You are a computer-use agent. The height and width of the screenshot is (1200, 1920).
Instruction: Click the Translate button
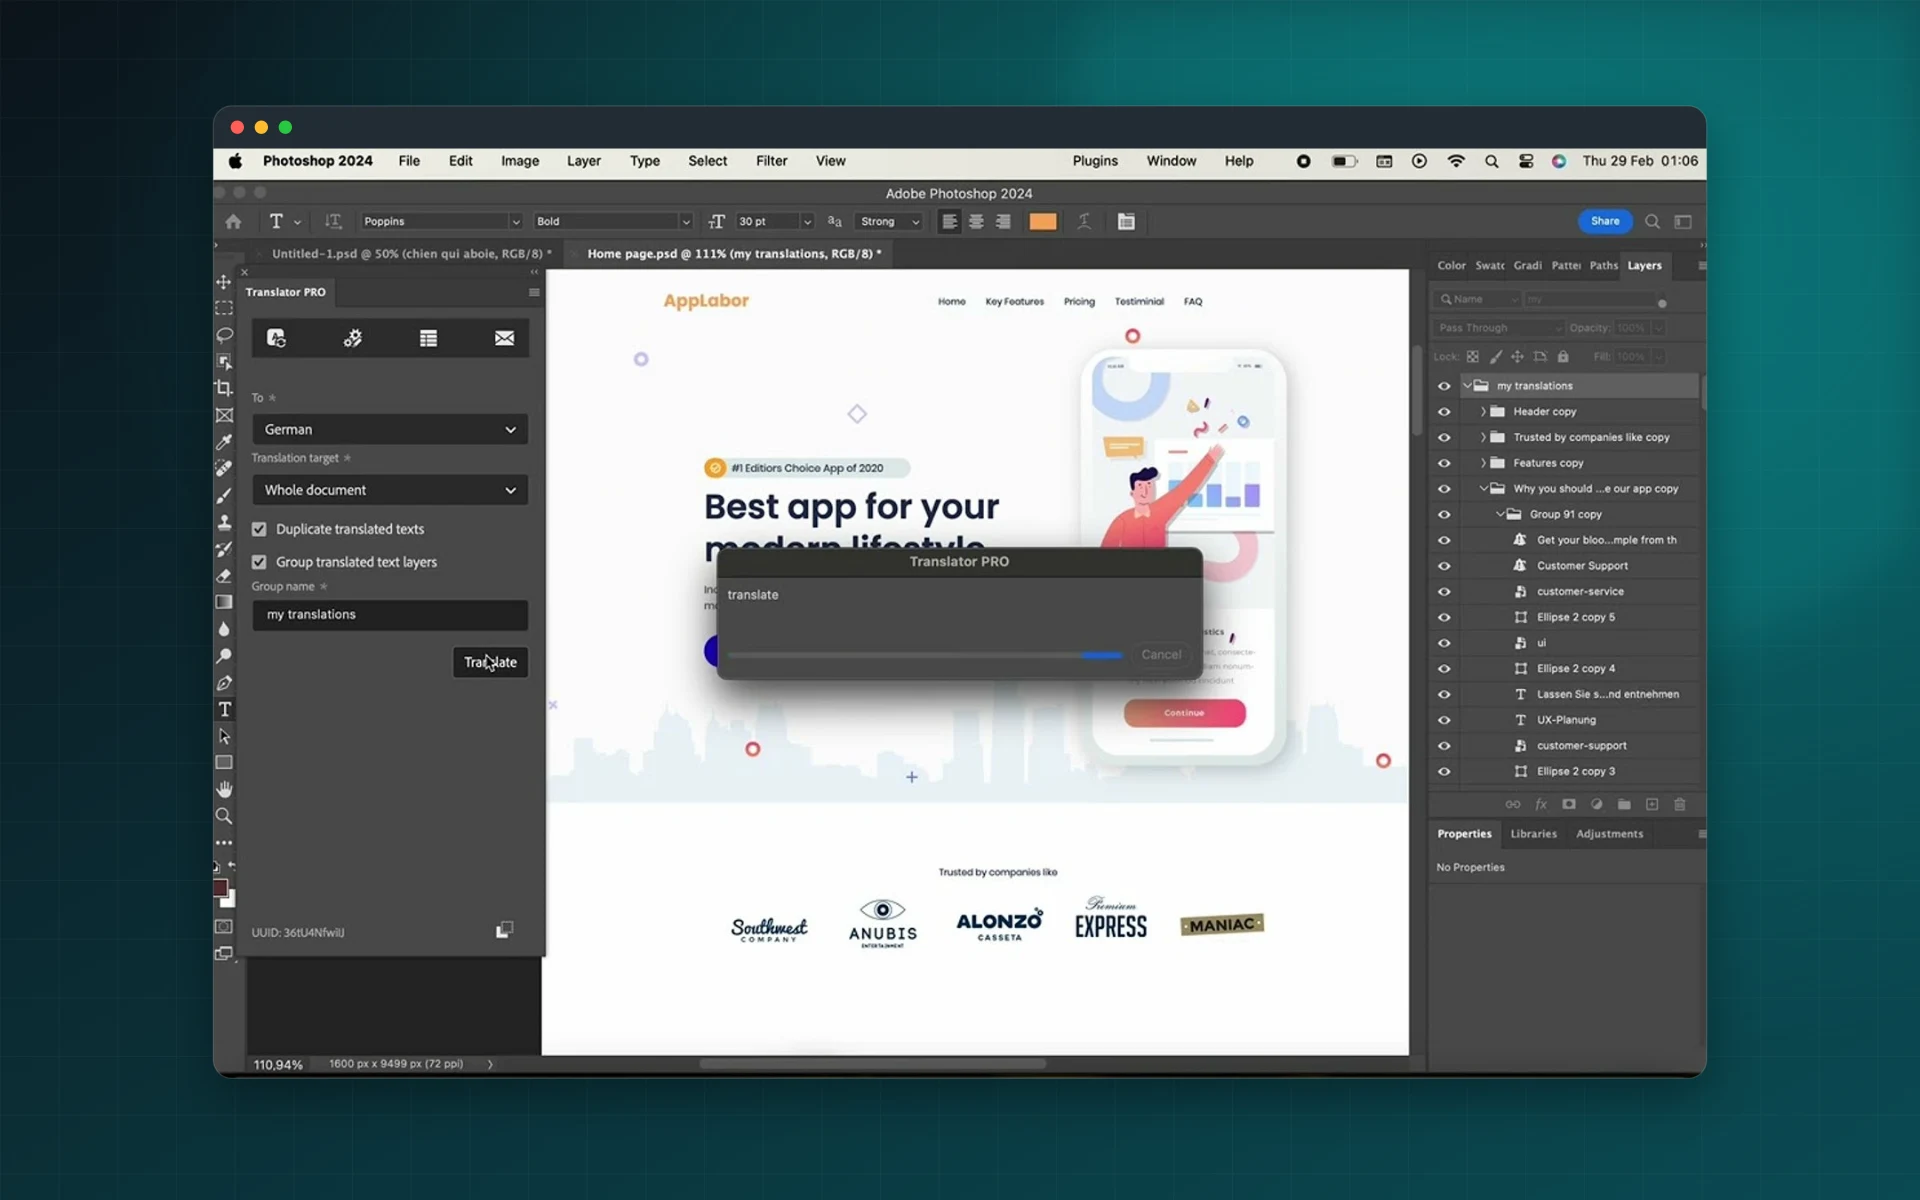[x=490, y=662]
